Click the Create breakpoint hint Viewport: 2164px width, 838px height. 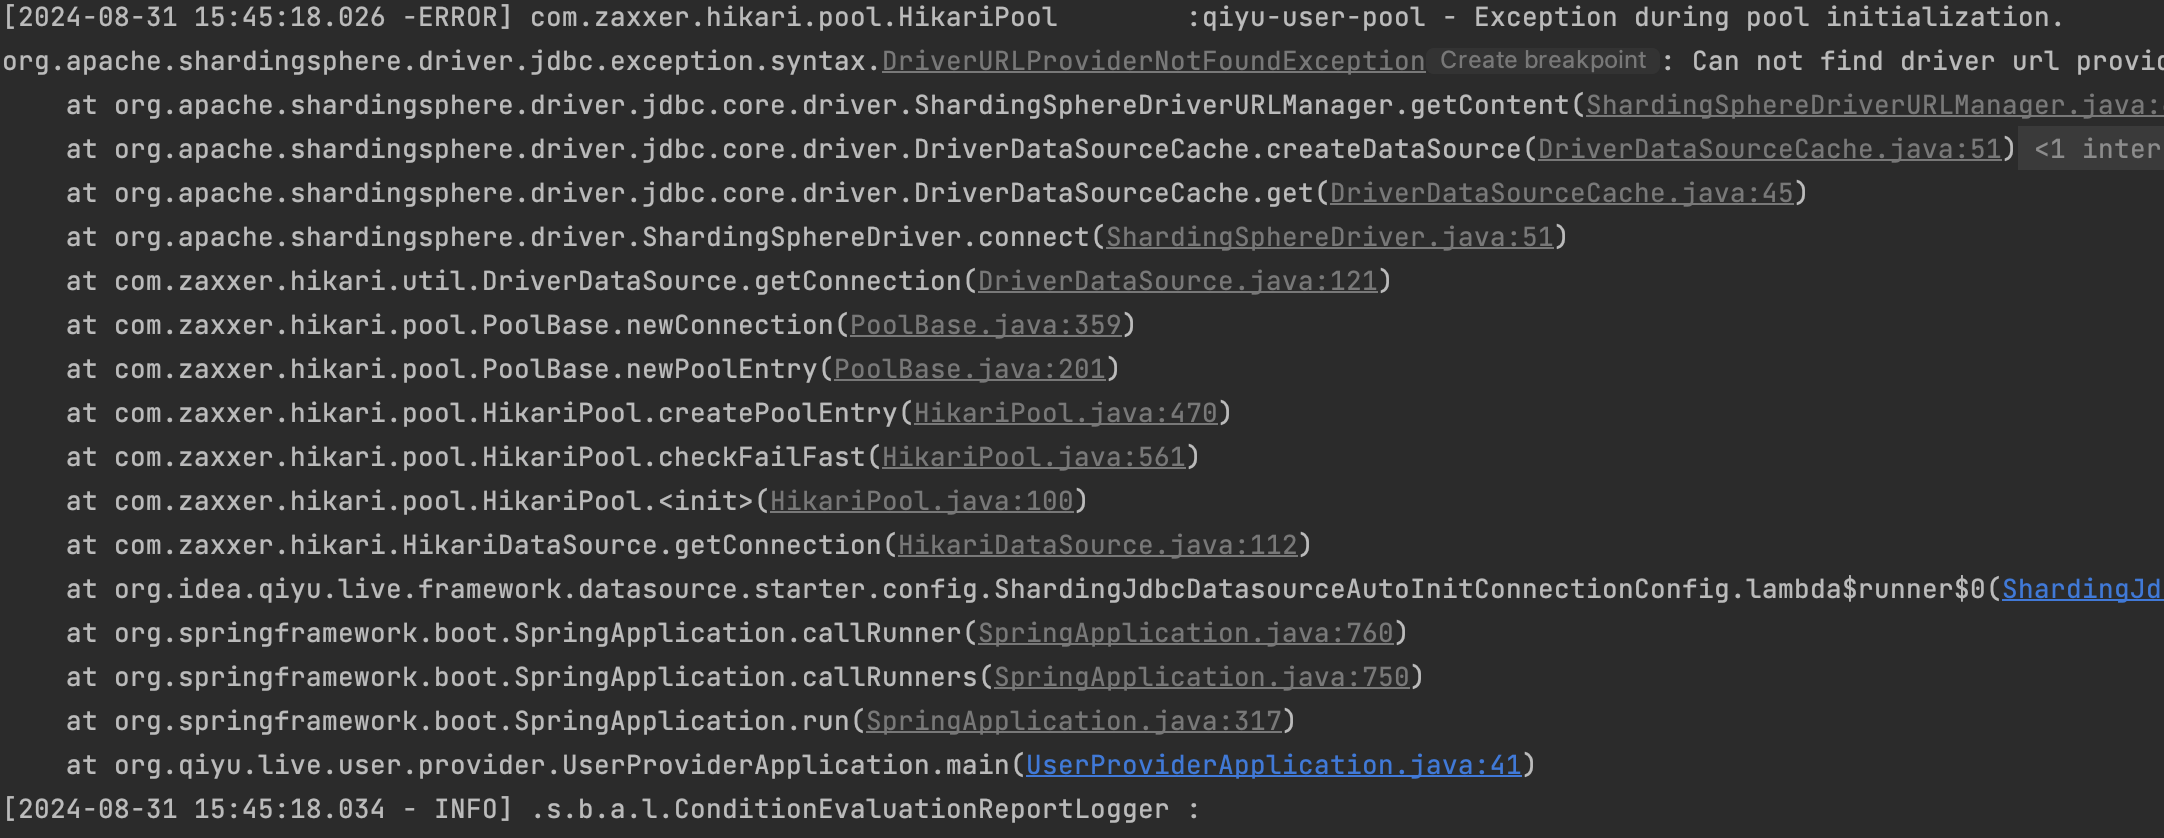coord(1543,60)
